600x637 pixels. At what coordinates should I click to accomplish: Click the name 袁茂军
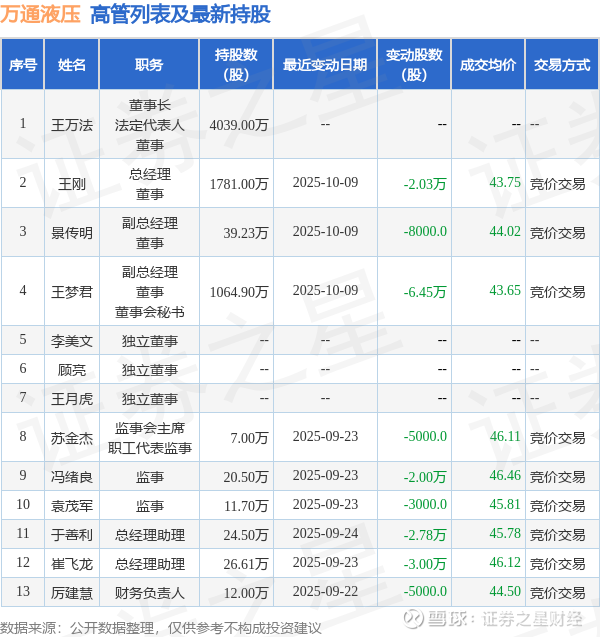coord(72,506)
